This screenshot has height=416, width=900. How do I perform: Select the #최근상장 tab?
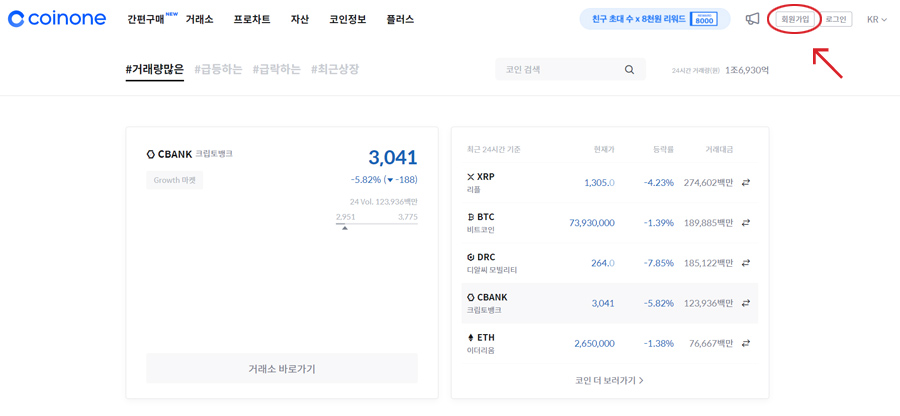coord(335,70)
